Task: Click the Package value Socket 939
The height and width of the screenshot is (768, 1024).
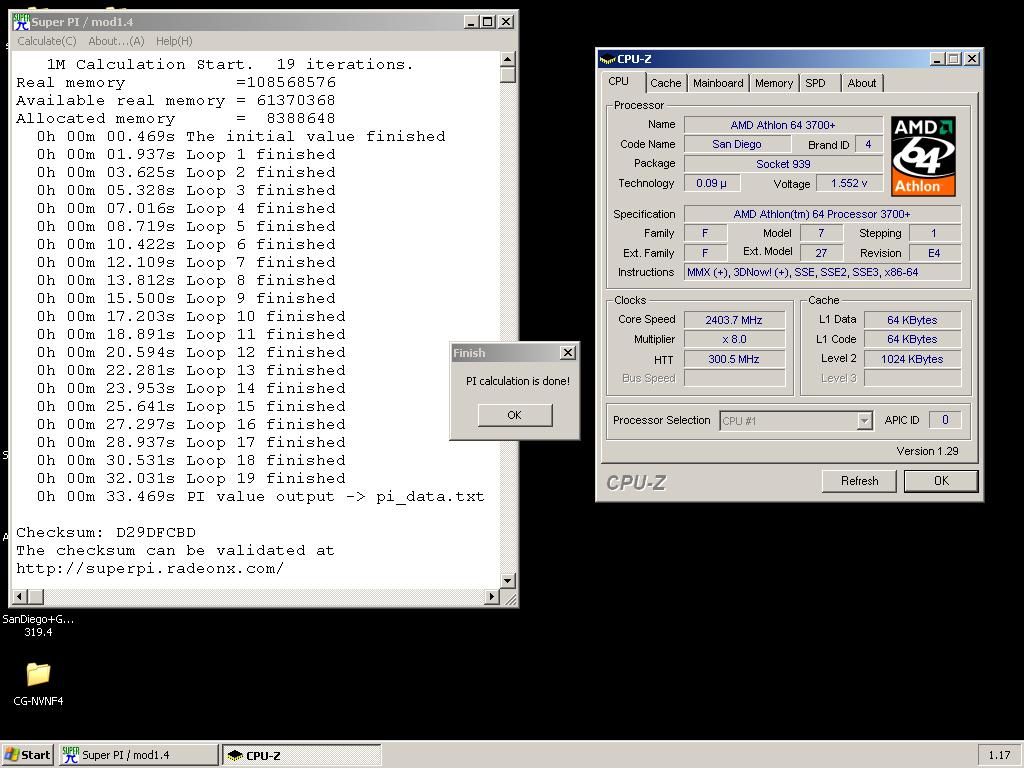Action: (783, 164)
